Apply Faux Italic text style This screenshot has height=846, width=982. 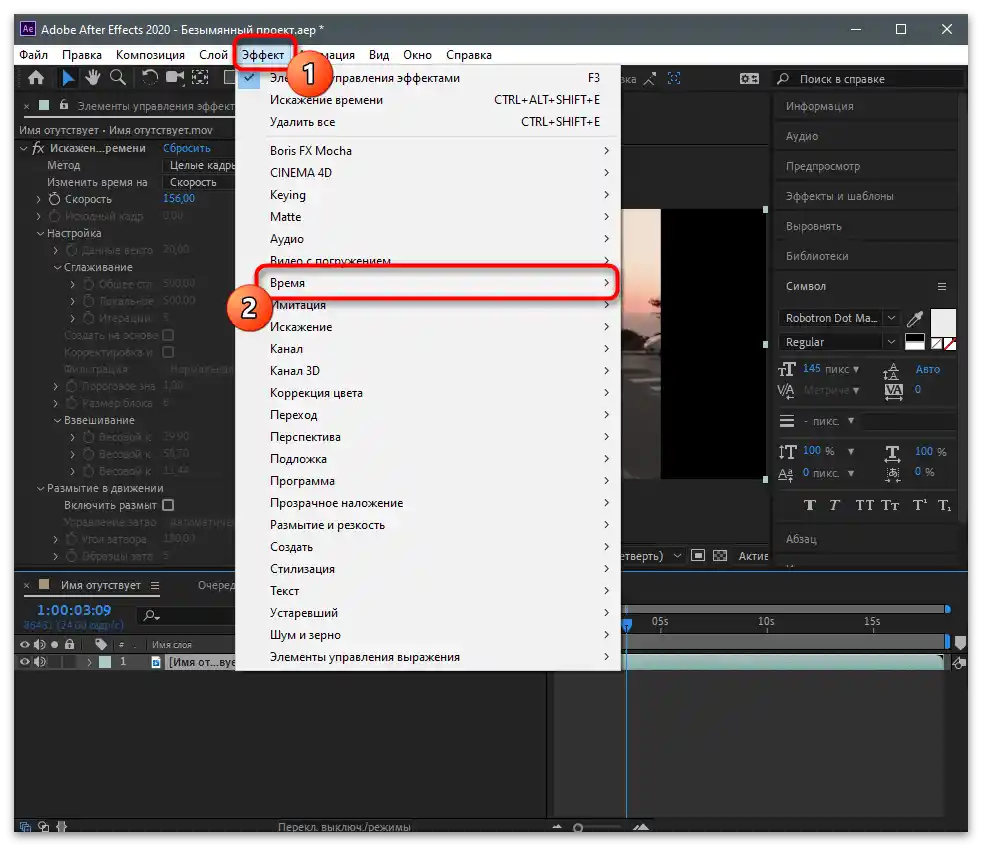(x=834, y=505)
